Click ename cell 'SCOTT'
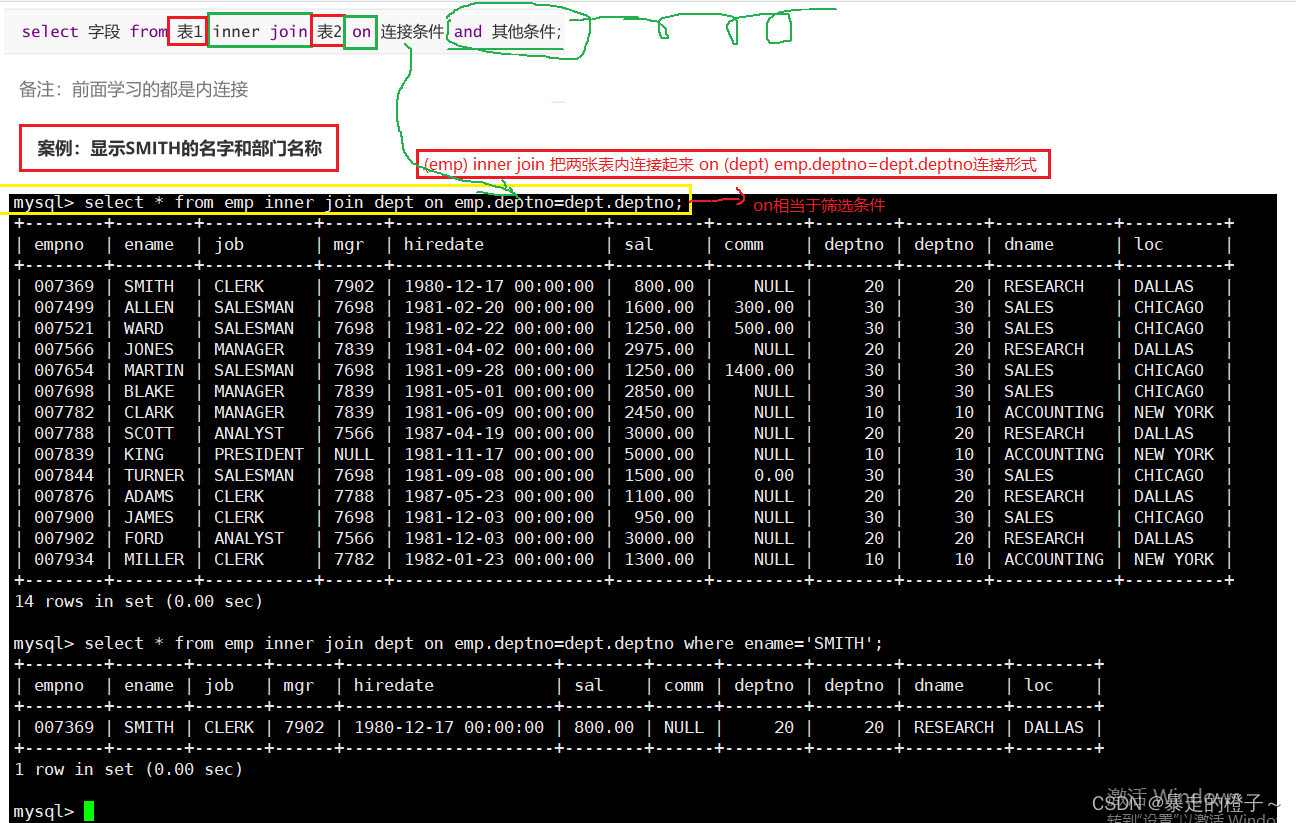Screen dimensions: 1296x823 click(149, 433)
